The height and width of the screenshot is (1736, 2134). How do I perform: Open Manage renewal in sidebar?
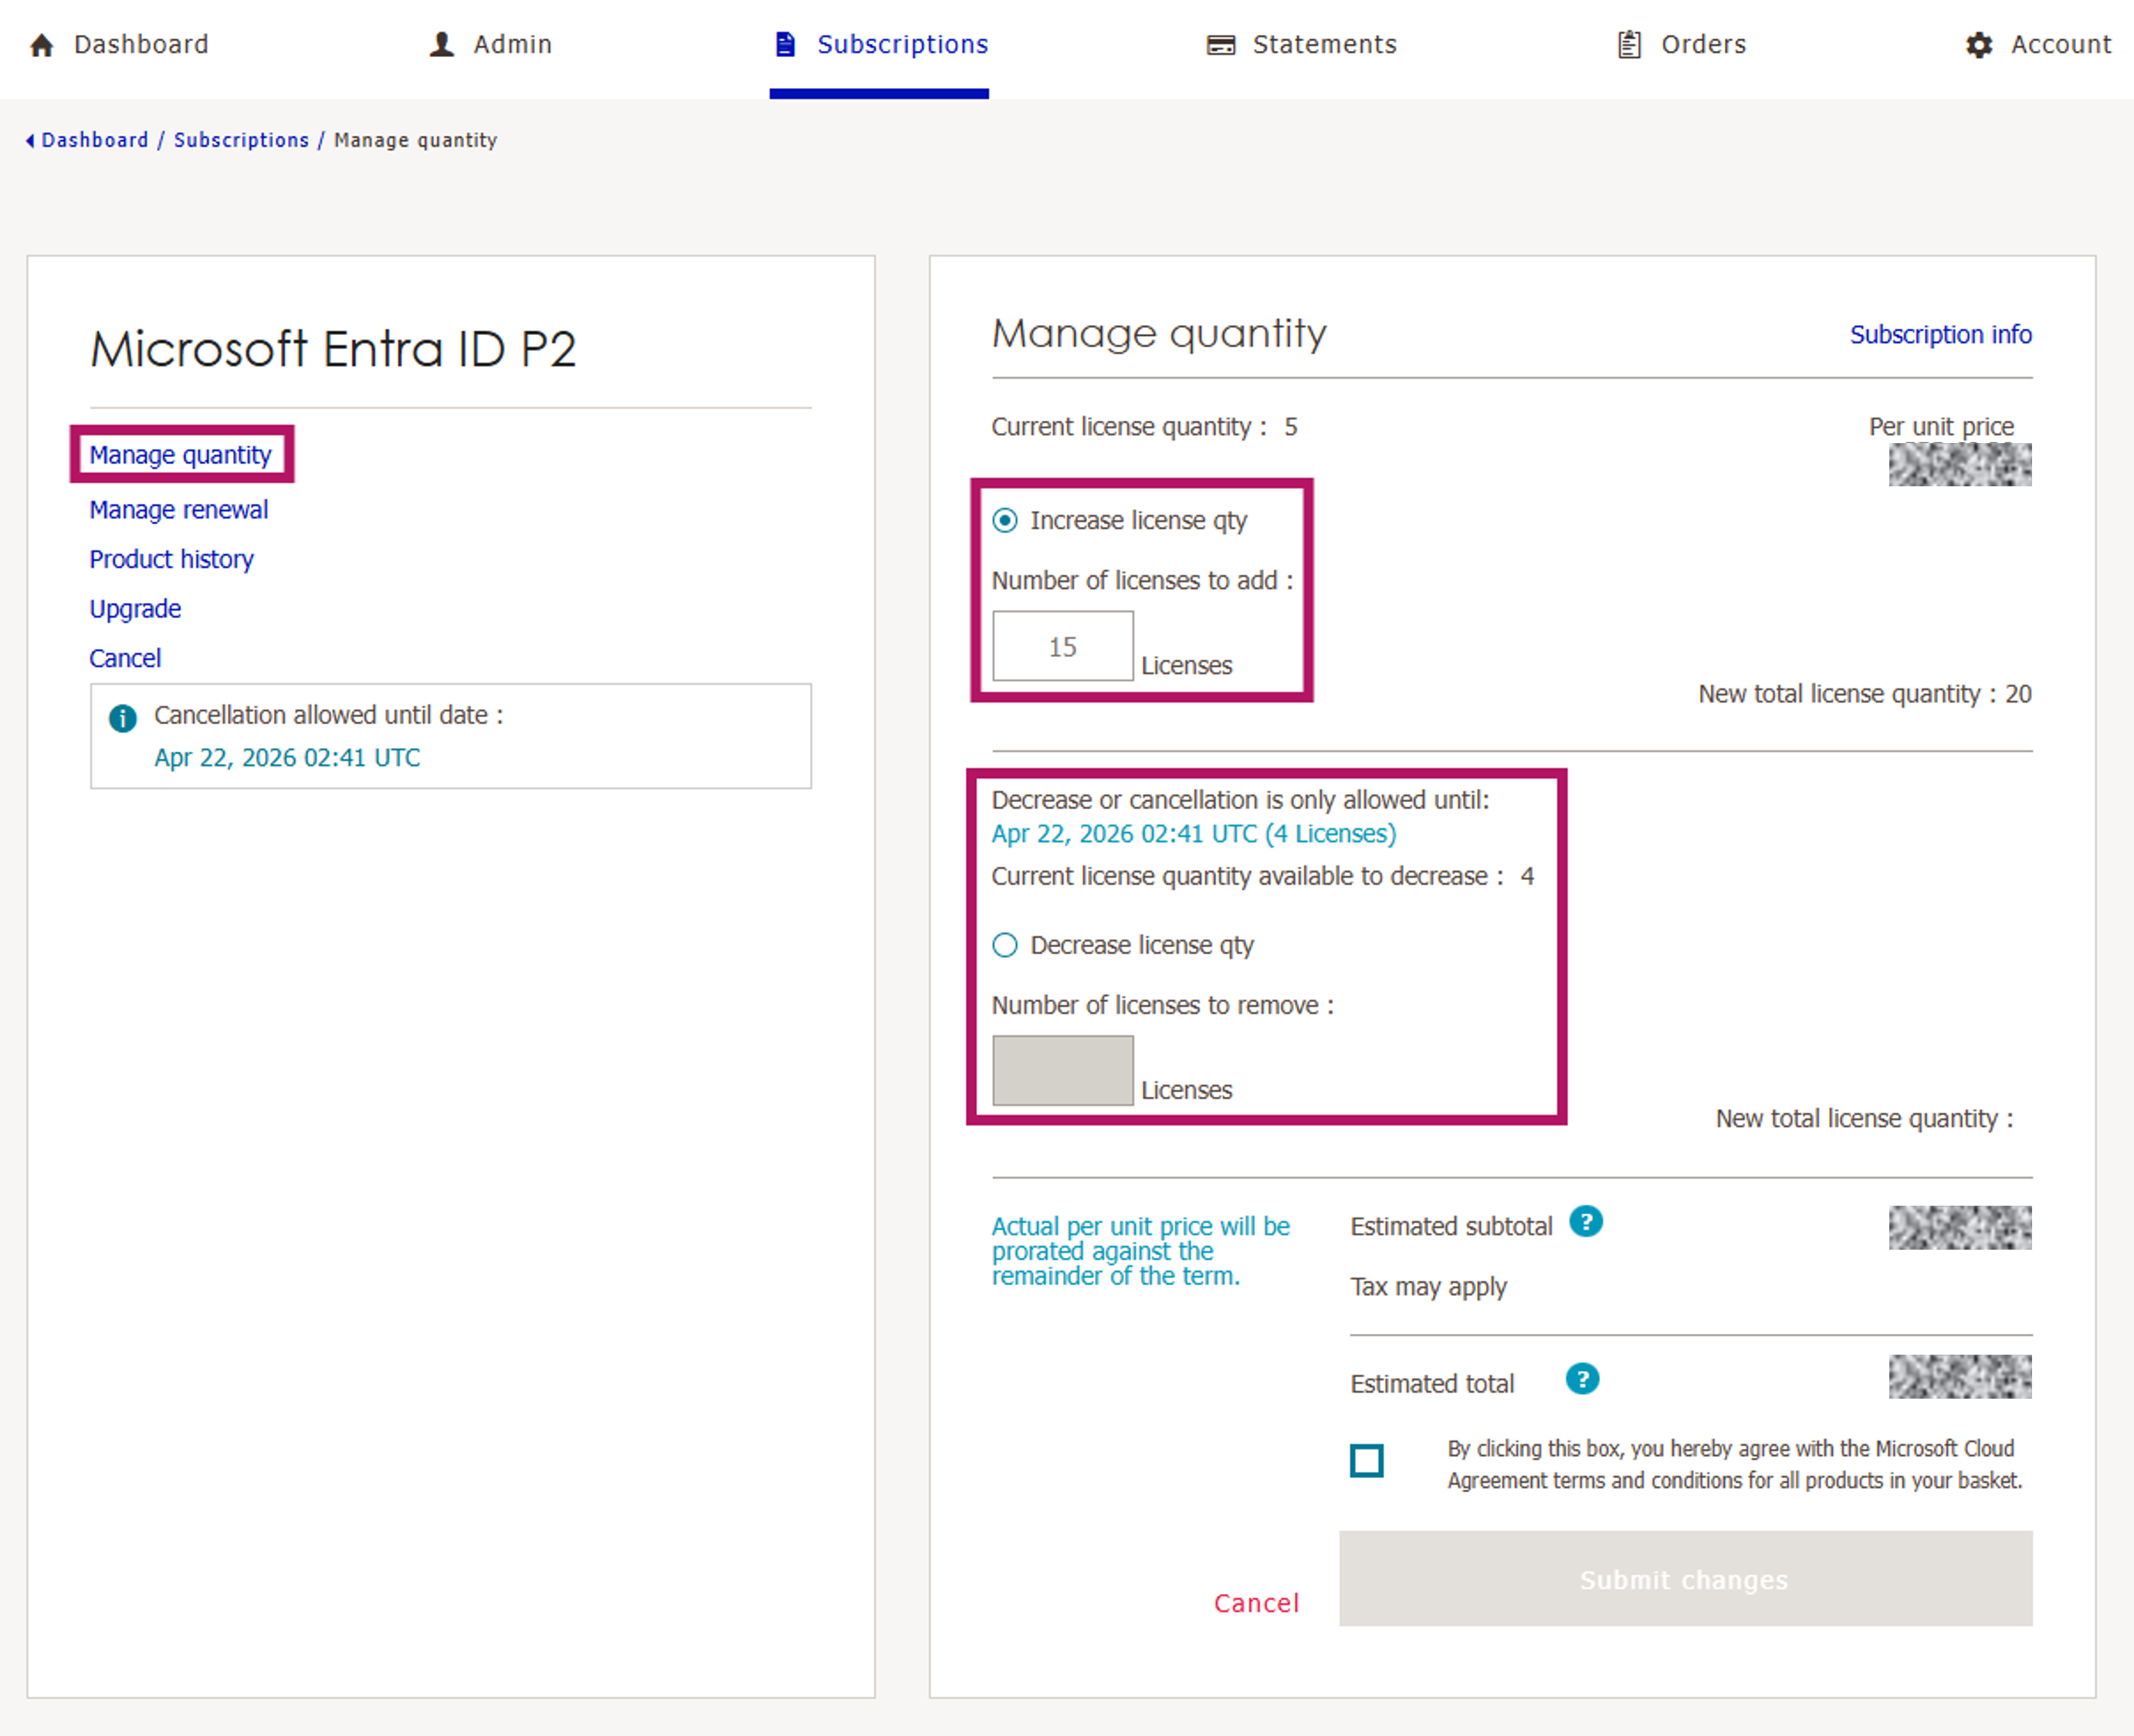tap(179, 510)
